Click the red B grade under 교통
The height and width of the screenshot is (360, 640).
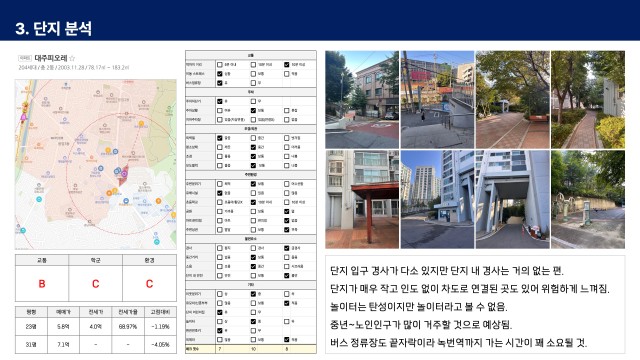[x=42, y=284]
